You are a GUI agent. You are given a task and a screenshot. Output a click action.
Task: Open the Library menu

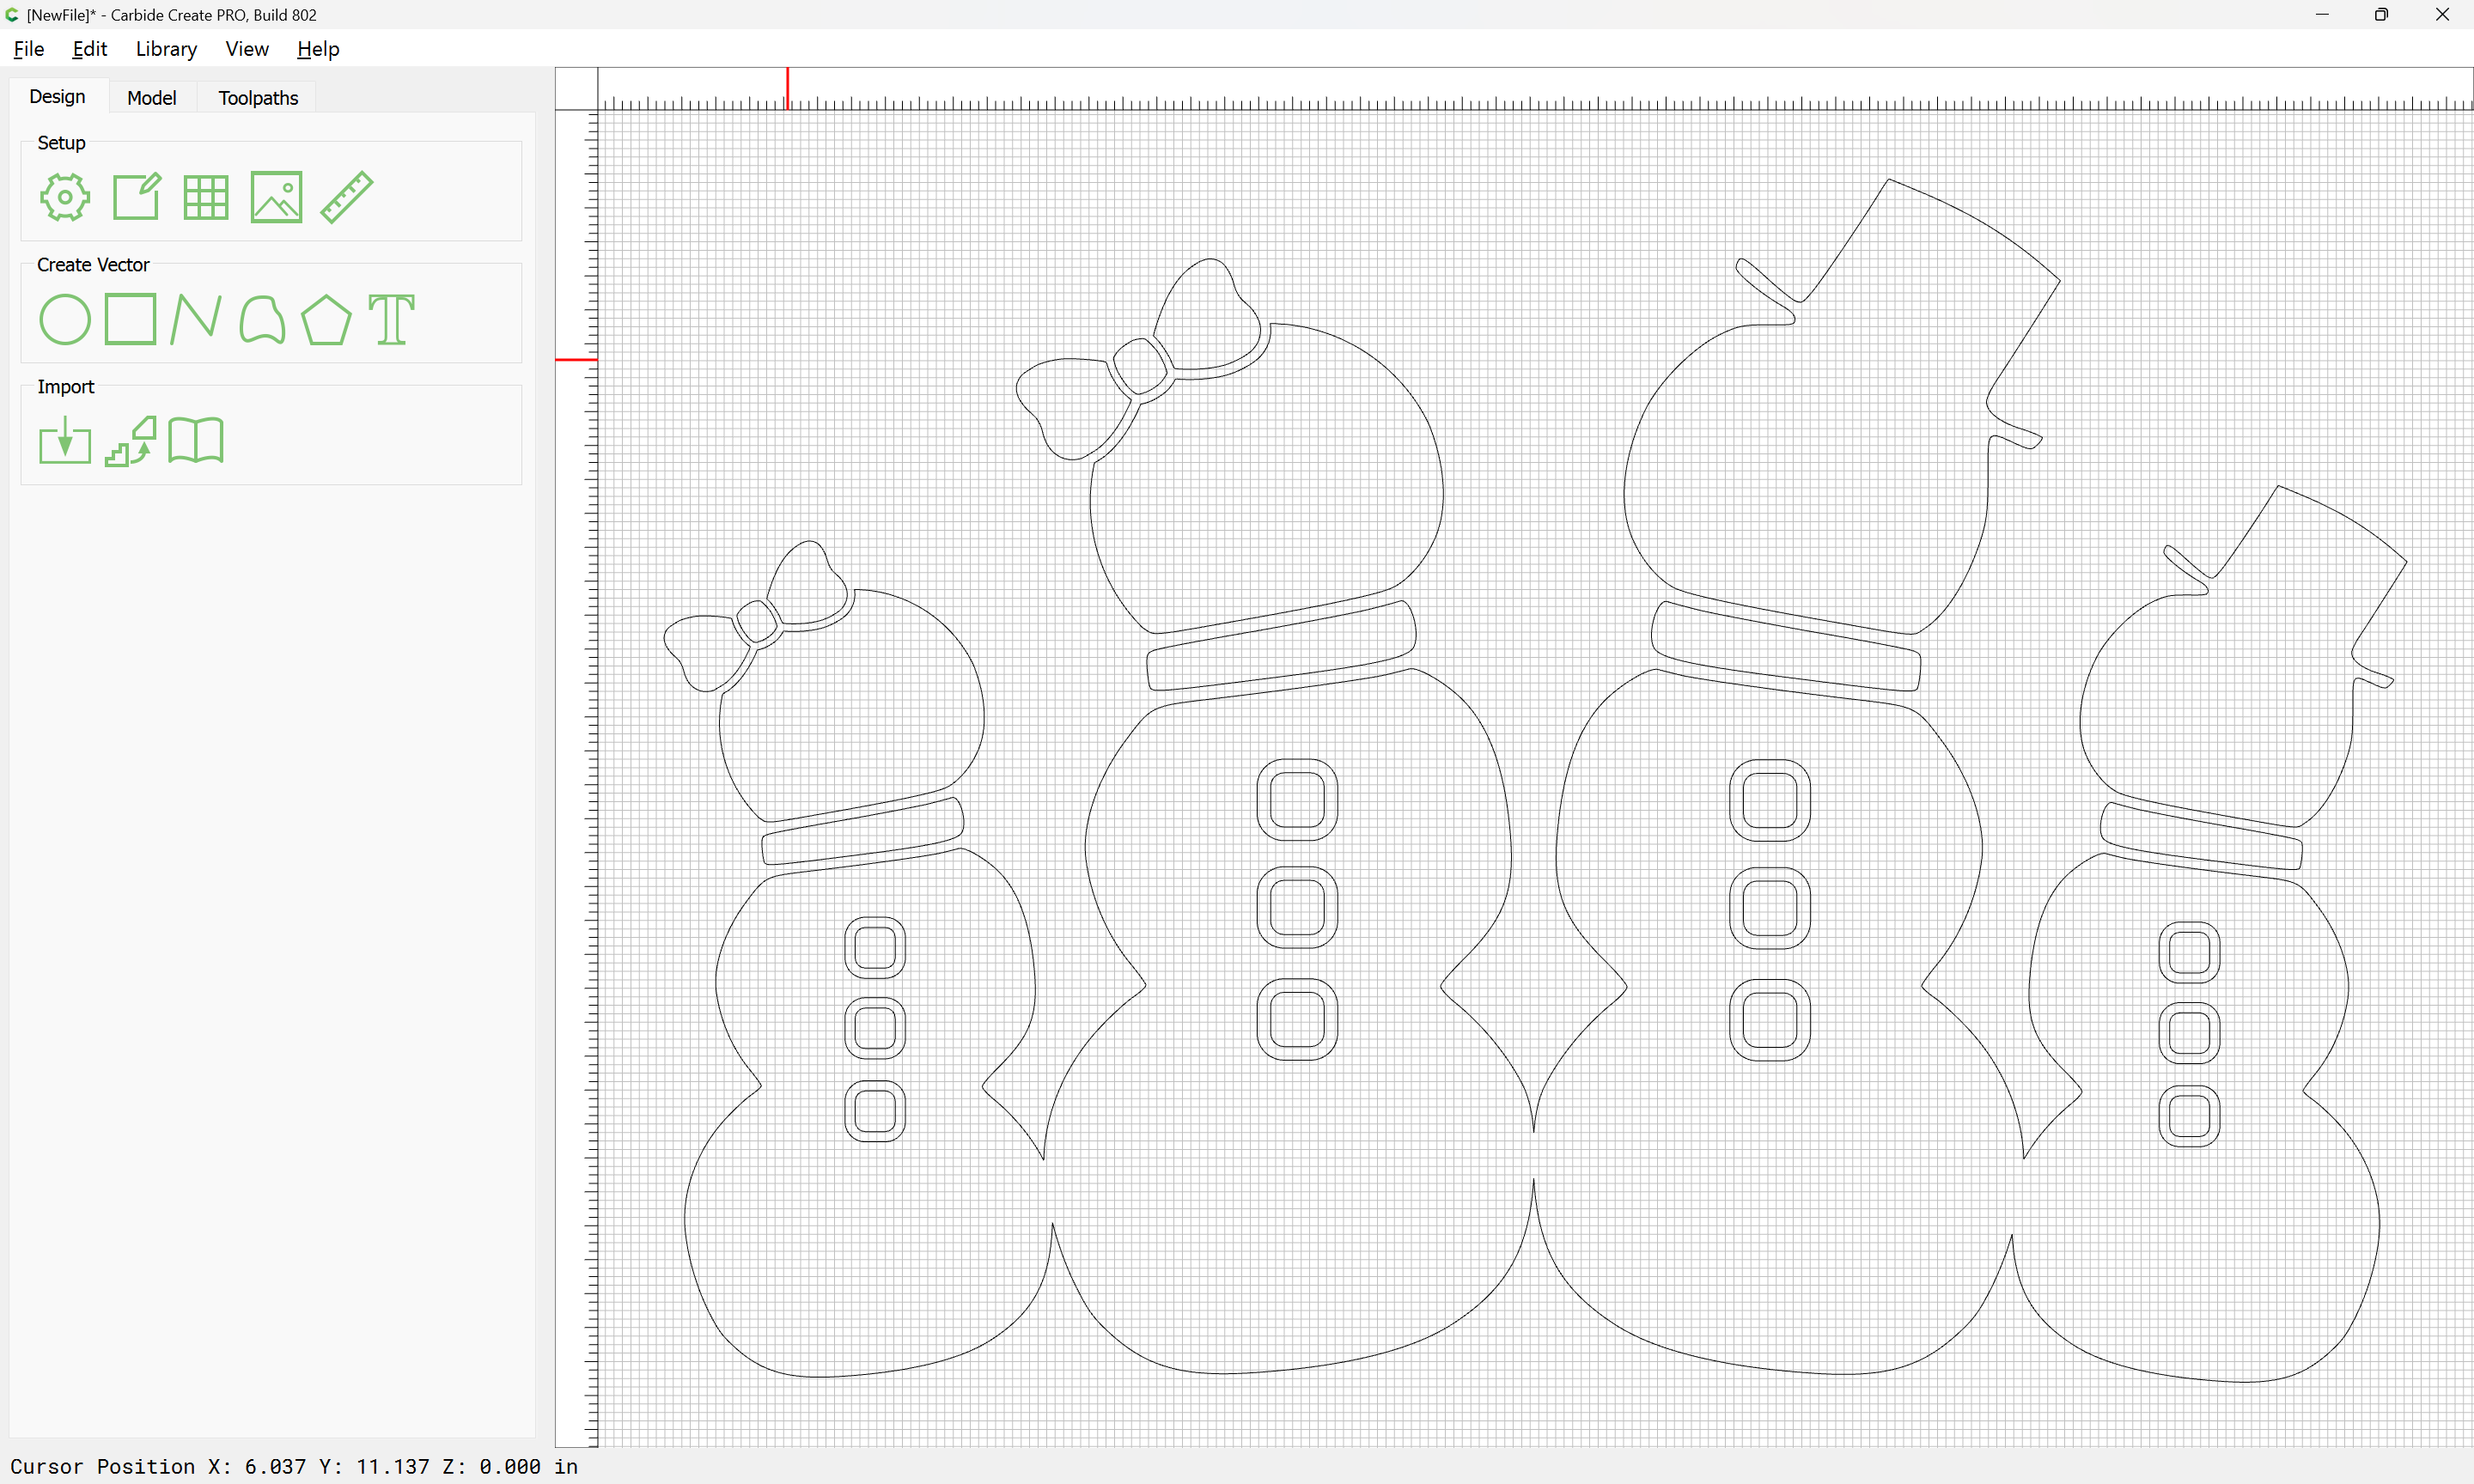click(166, 49)
